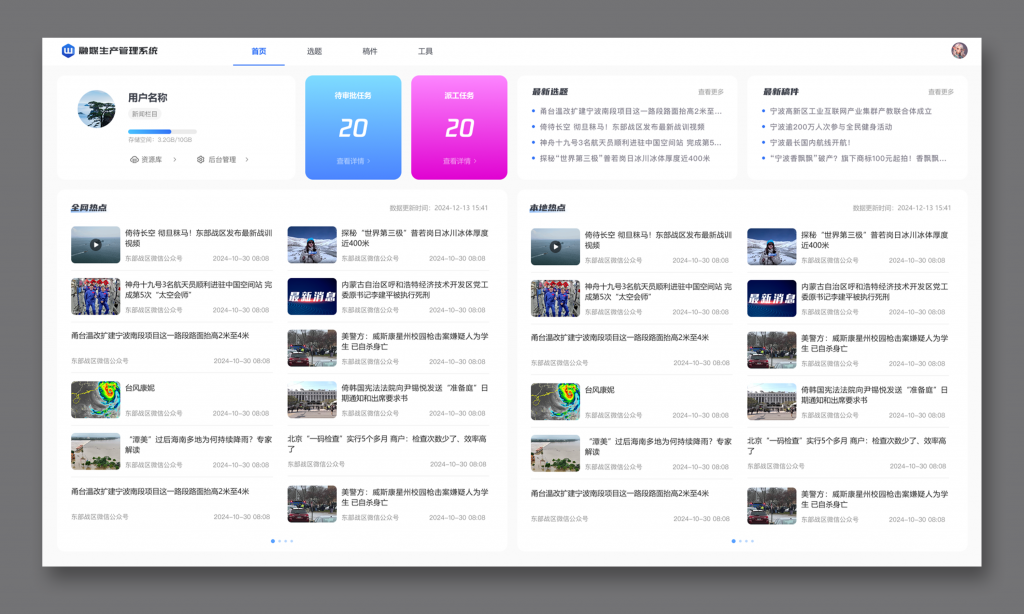Expand the arrow next to 后台管理
This screenshot has width=1024, height=614.
[x=247, y=159]
